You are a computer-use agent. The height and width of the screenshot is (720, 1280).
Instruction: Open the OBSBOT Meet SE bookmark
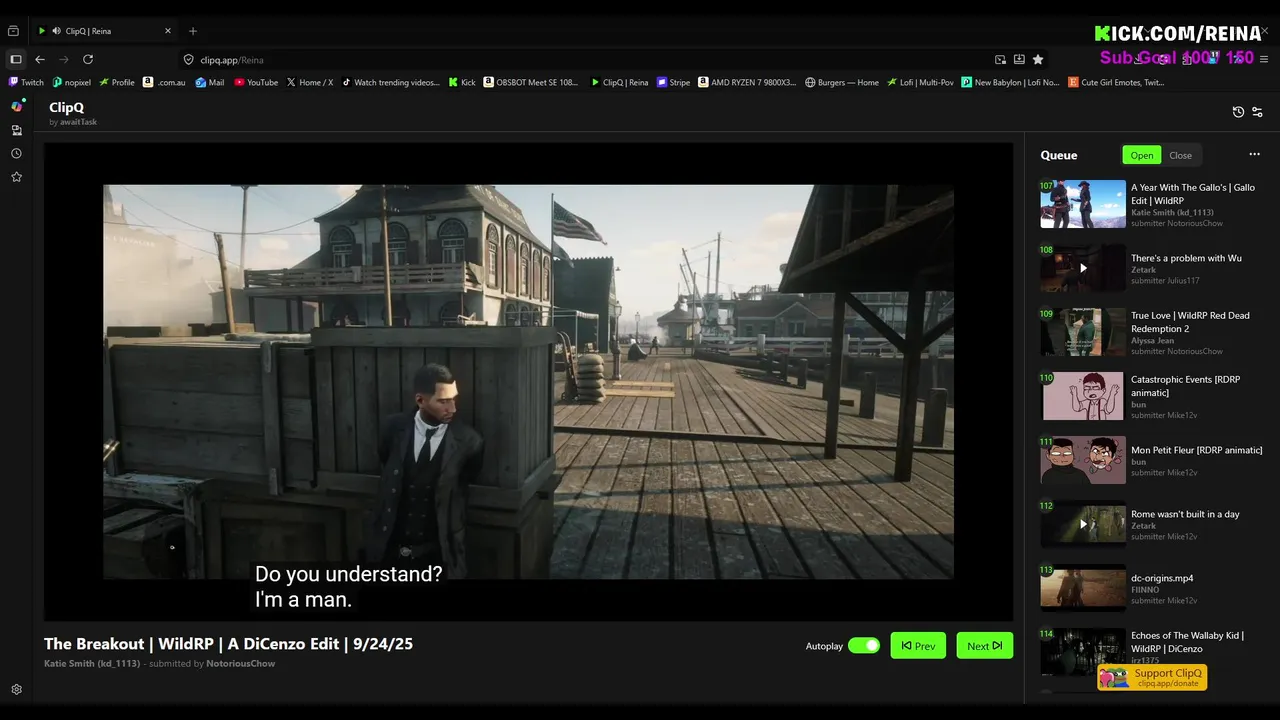click(531, 83)
